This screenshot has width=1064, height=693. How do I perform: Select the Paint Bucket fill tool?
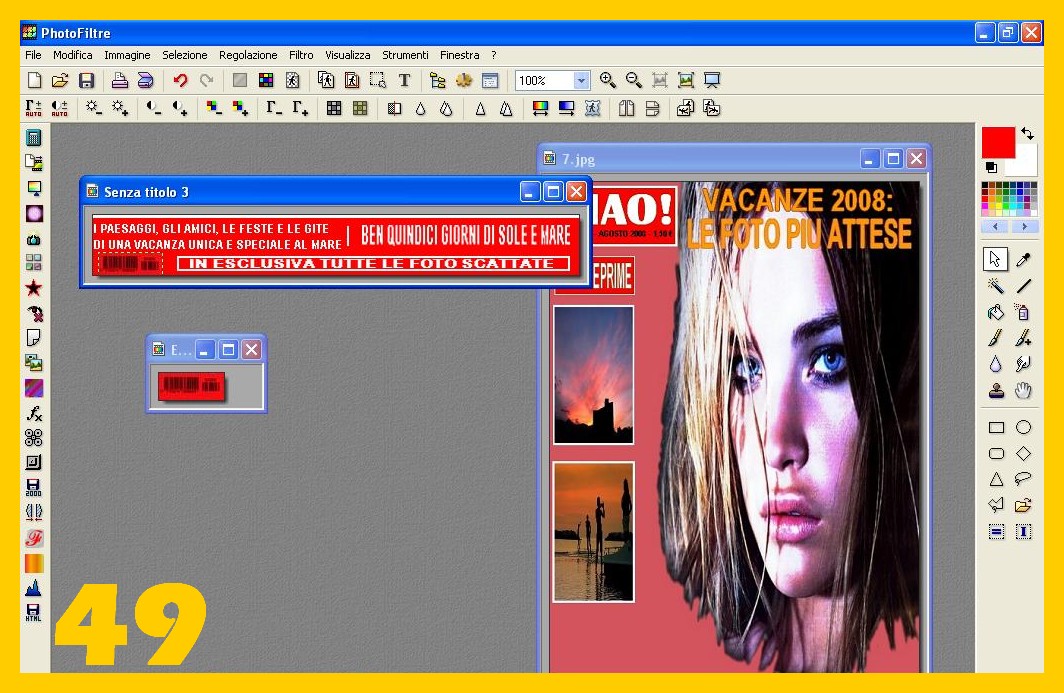coord(996,312)
